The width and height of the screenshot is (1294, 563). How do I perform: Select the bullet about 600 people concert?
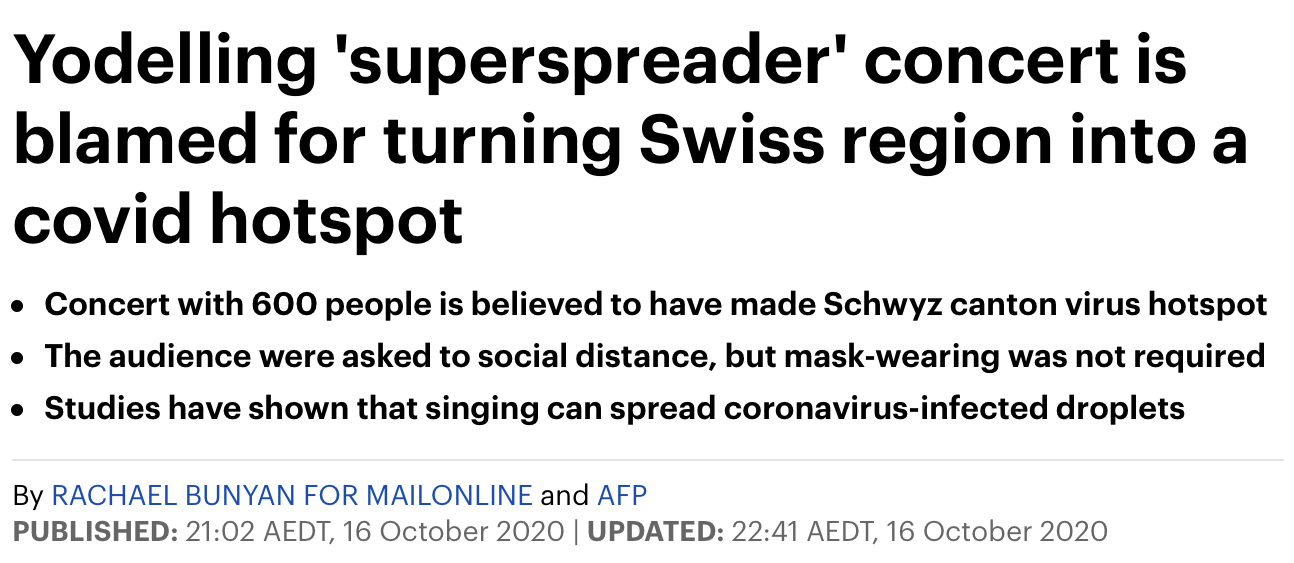point(656,305)
